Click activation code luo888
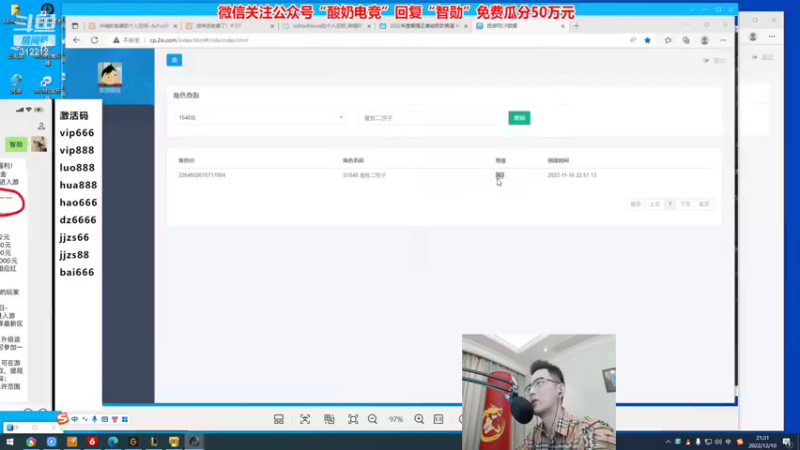800x450 pixels. (77, 167)
